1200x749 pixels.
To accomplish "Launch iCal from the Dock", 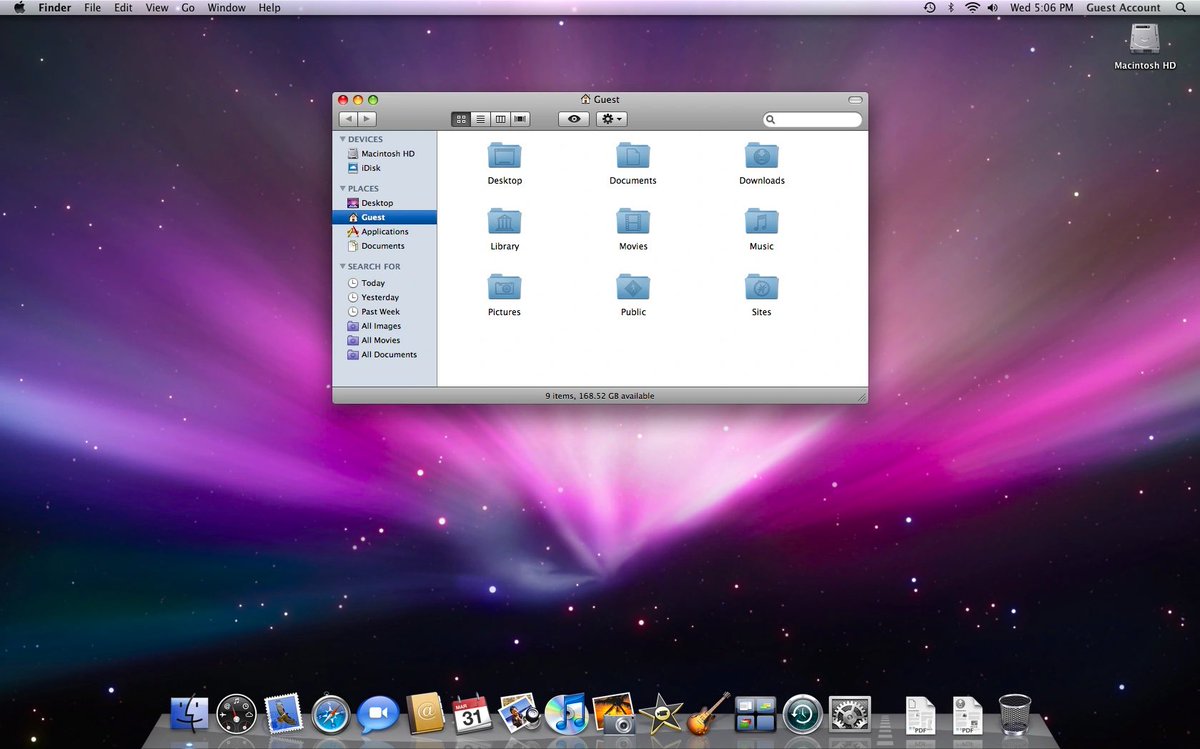I will [x=472, y=714].
